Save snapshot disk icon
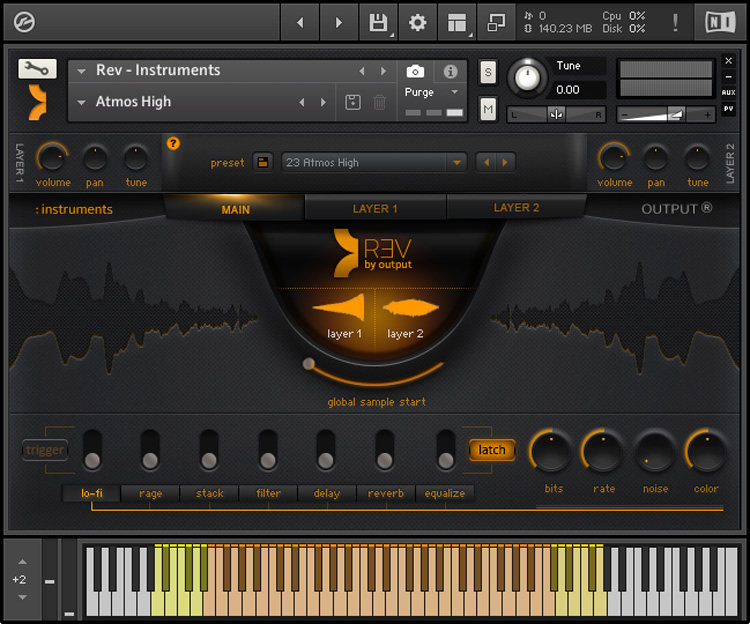The width and height of the screenshot is (750, 624). 353,102
